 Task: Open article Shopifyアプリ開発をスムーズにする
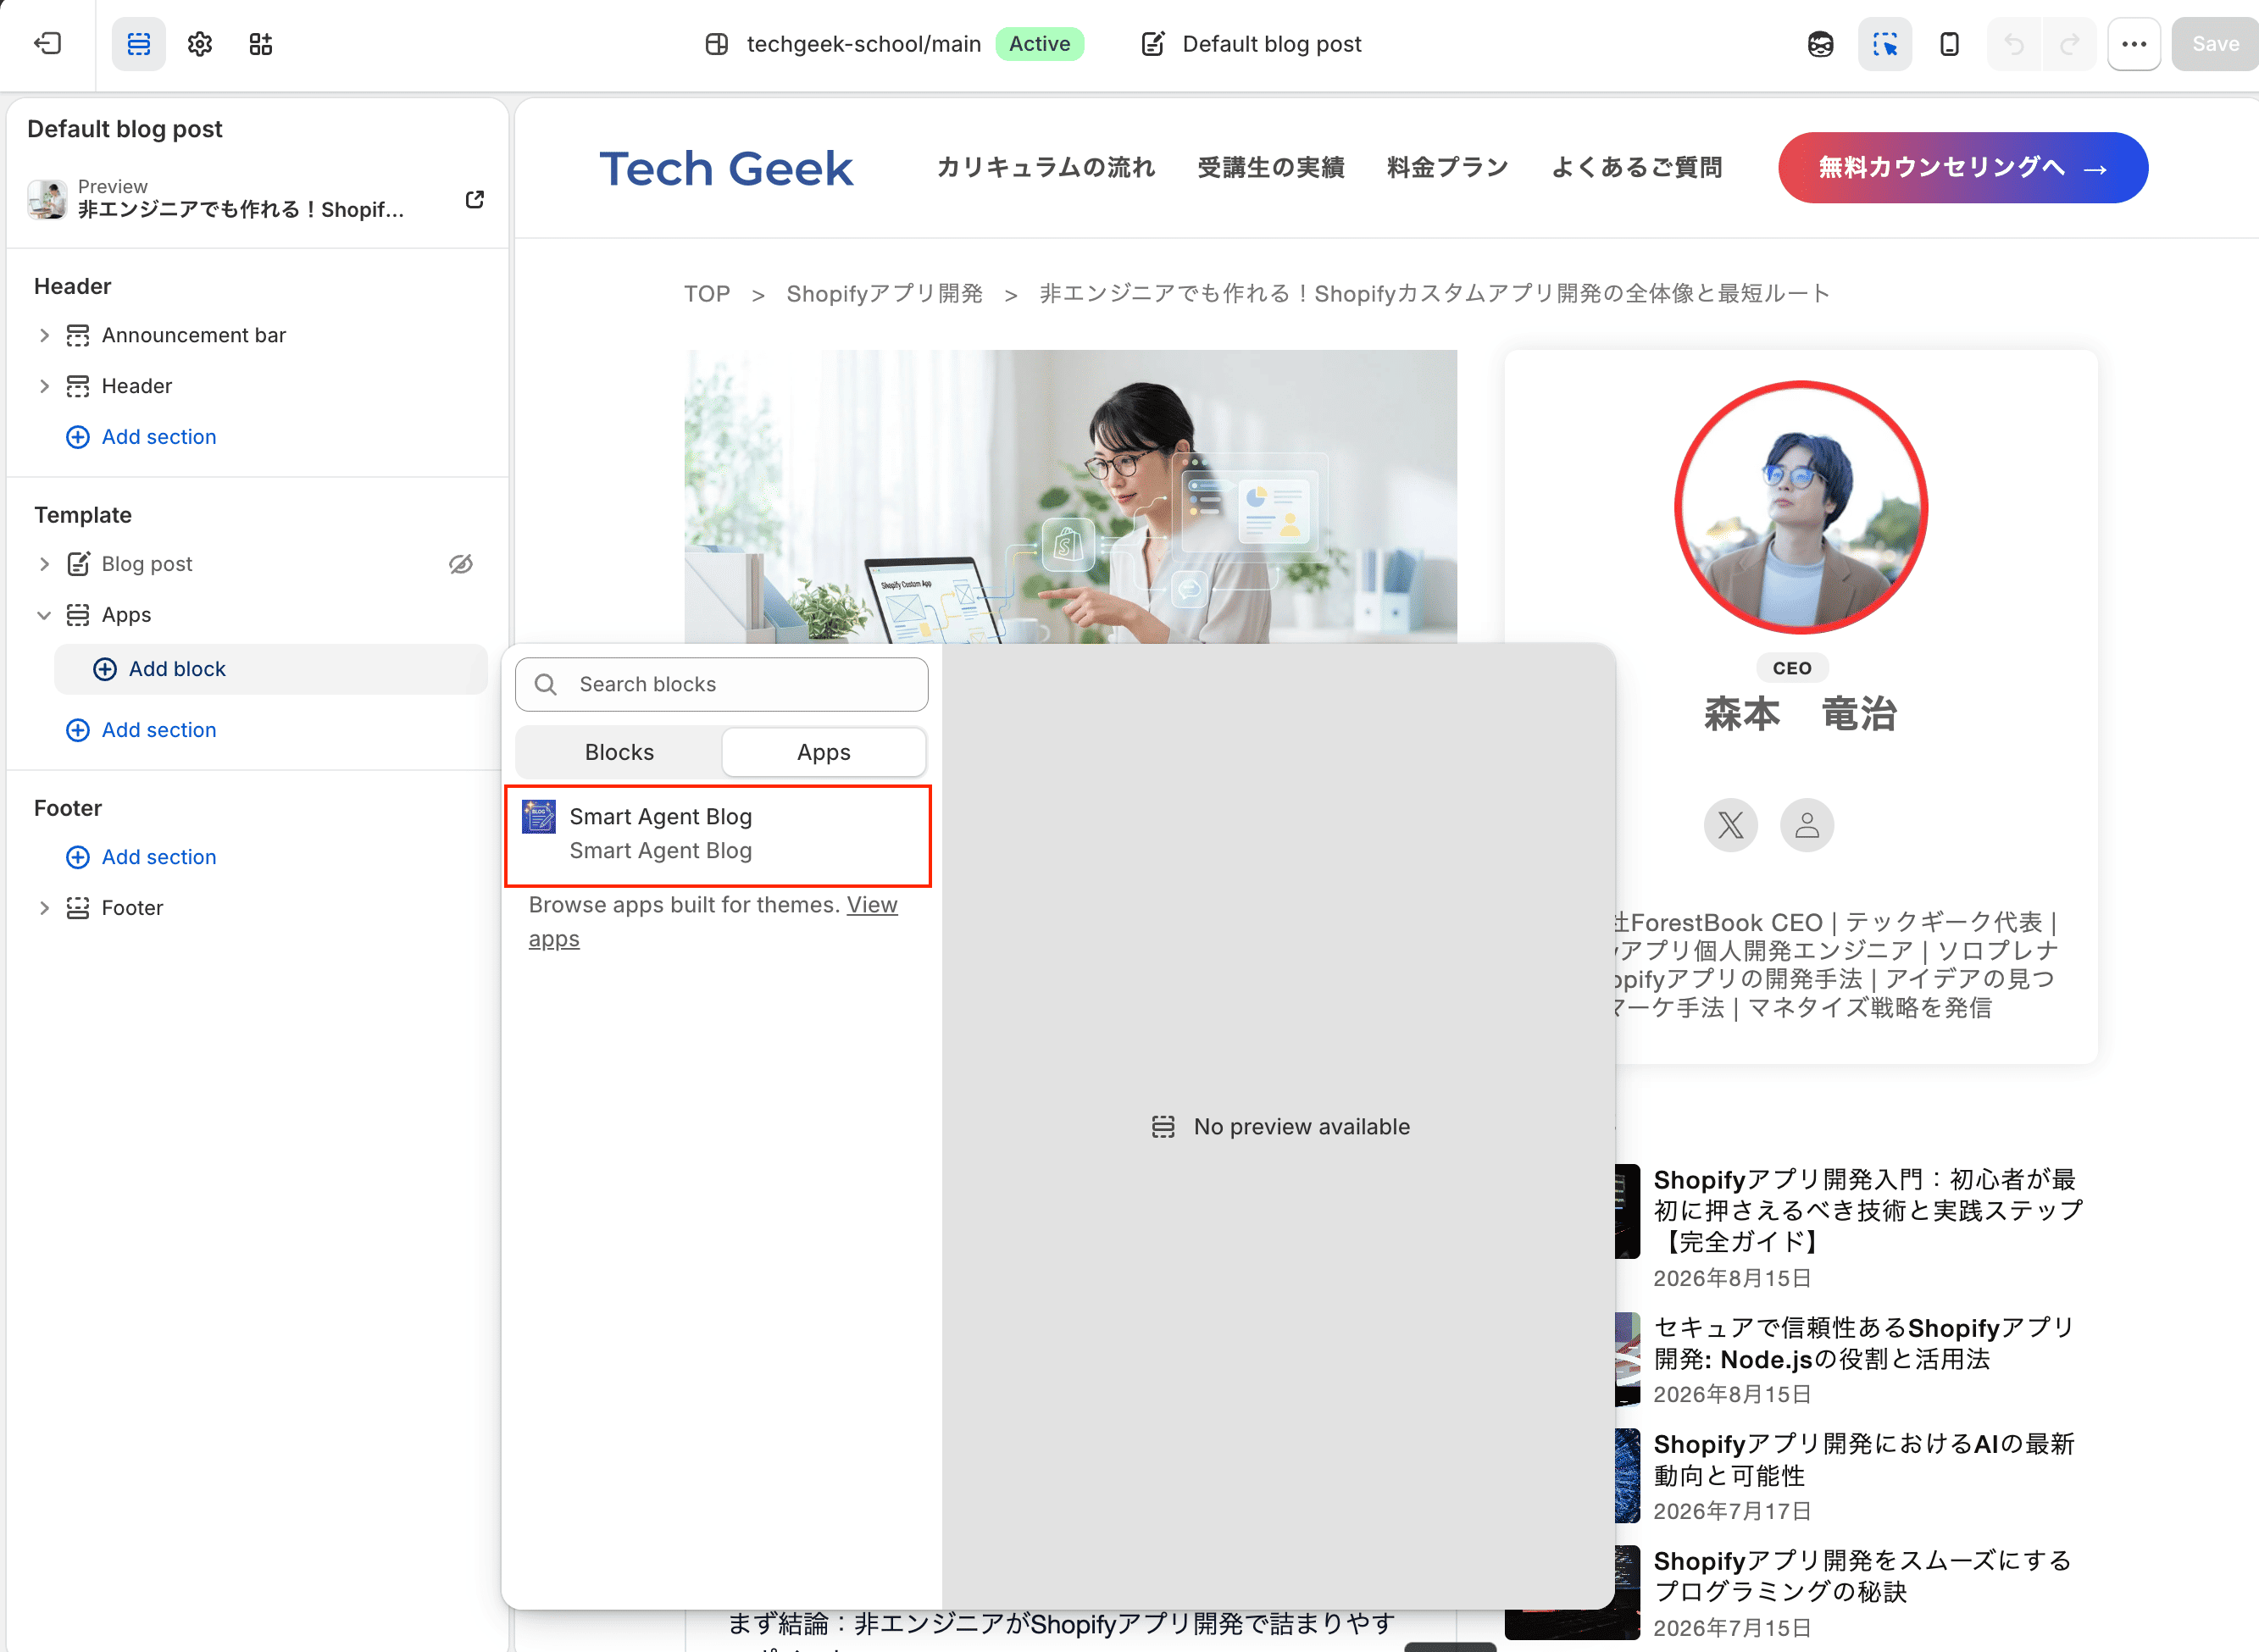(x=1862, y=1576)
